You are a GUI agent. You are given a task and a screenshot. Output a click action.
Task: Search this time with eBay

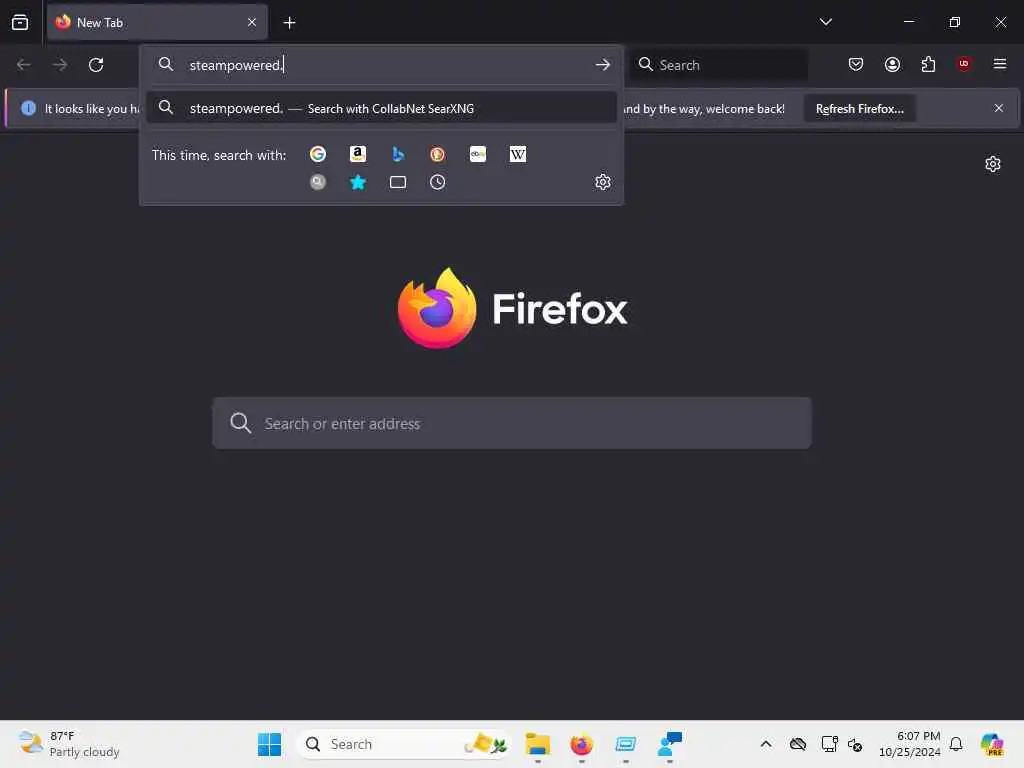coord(478,154)
